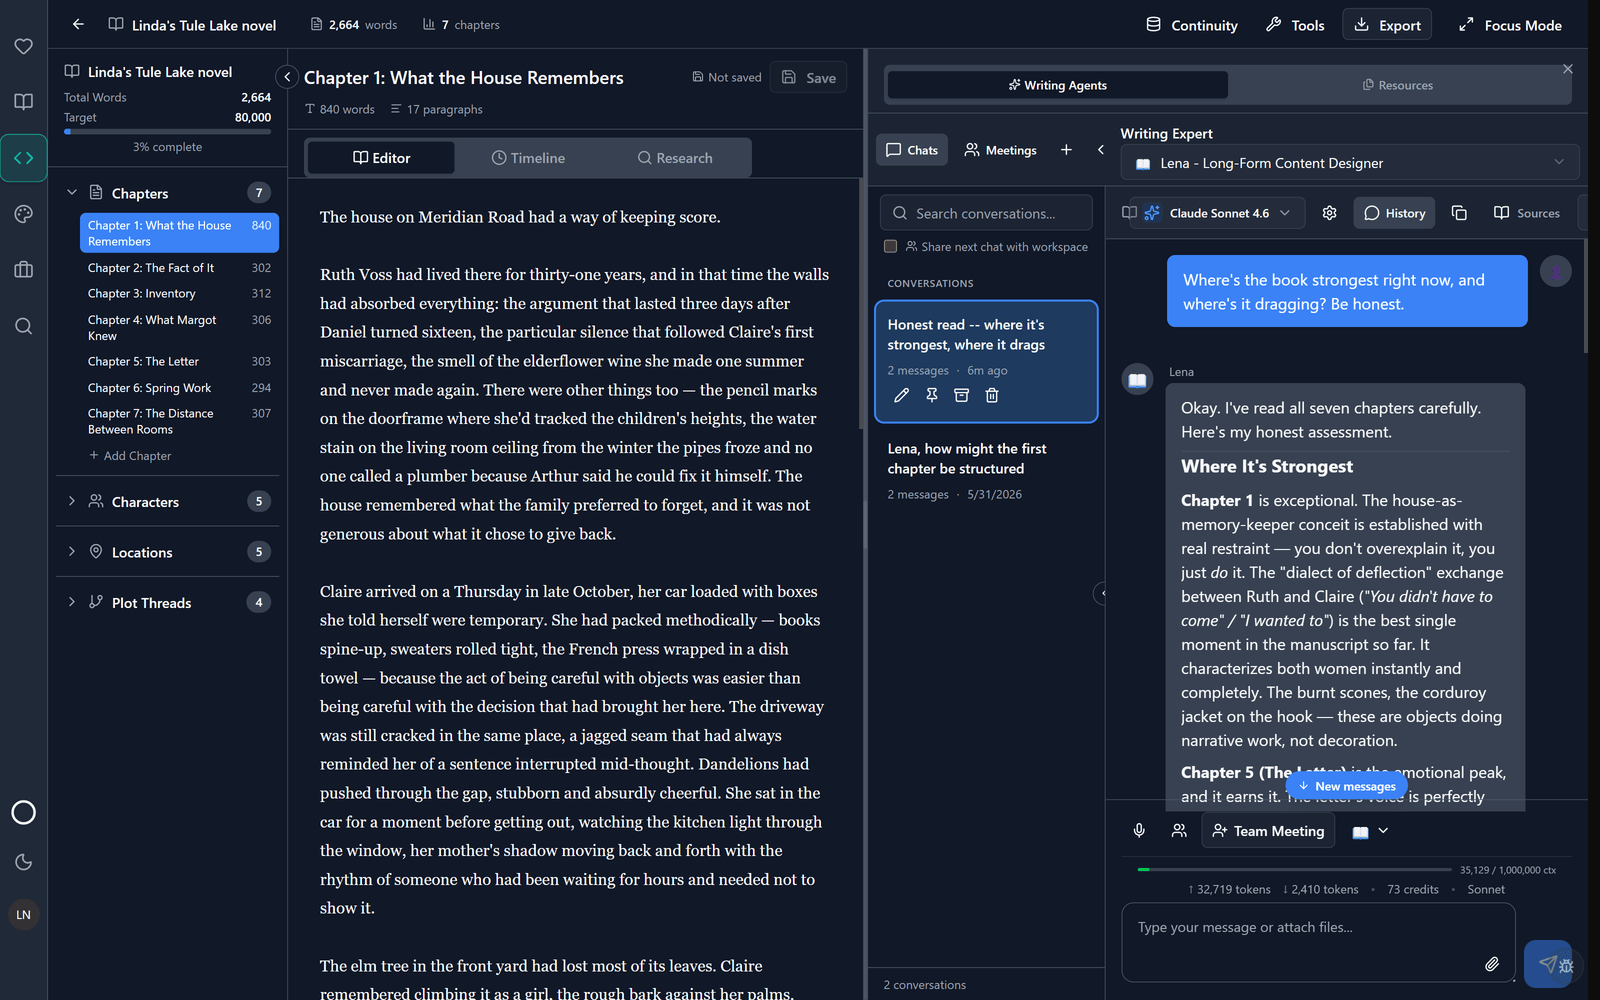Expand the Characters section
This screenshot has height=1000, width=1600.
coord(168,502)
